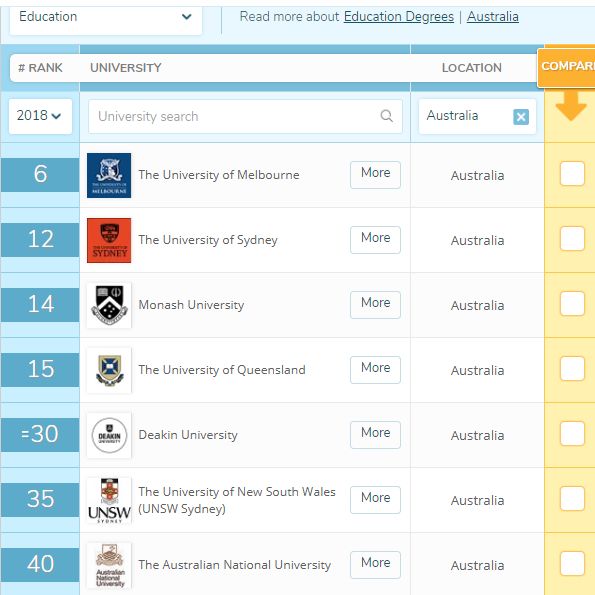This screenshot has width=595, height=595.
Task: Click The University of Sydney name
Action: click(x=208, y=240)
